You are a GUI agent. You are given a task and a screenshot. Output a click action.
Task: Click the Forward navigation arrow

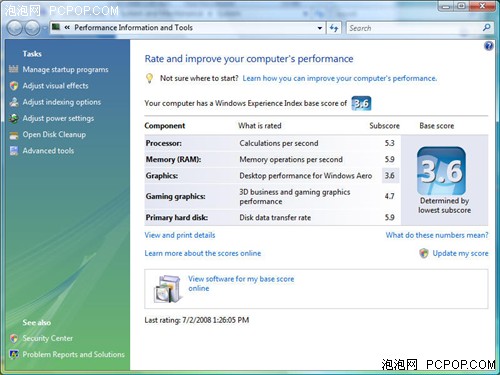pos(33,28)
